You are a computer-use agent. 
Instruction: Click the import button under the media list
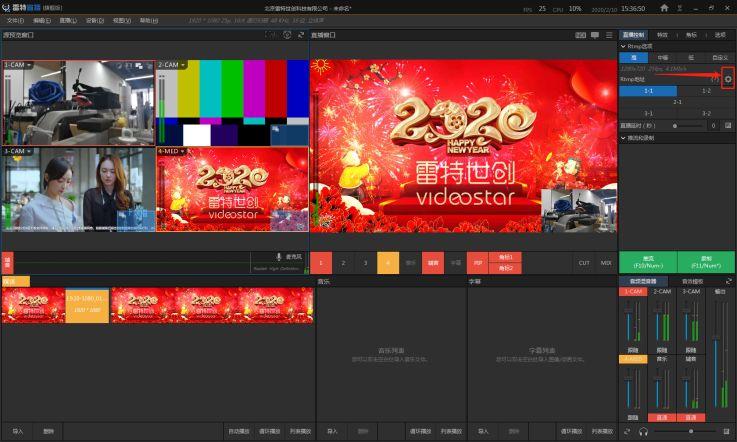(x=17, y=431)
